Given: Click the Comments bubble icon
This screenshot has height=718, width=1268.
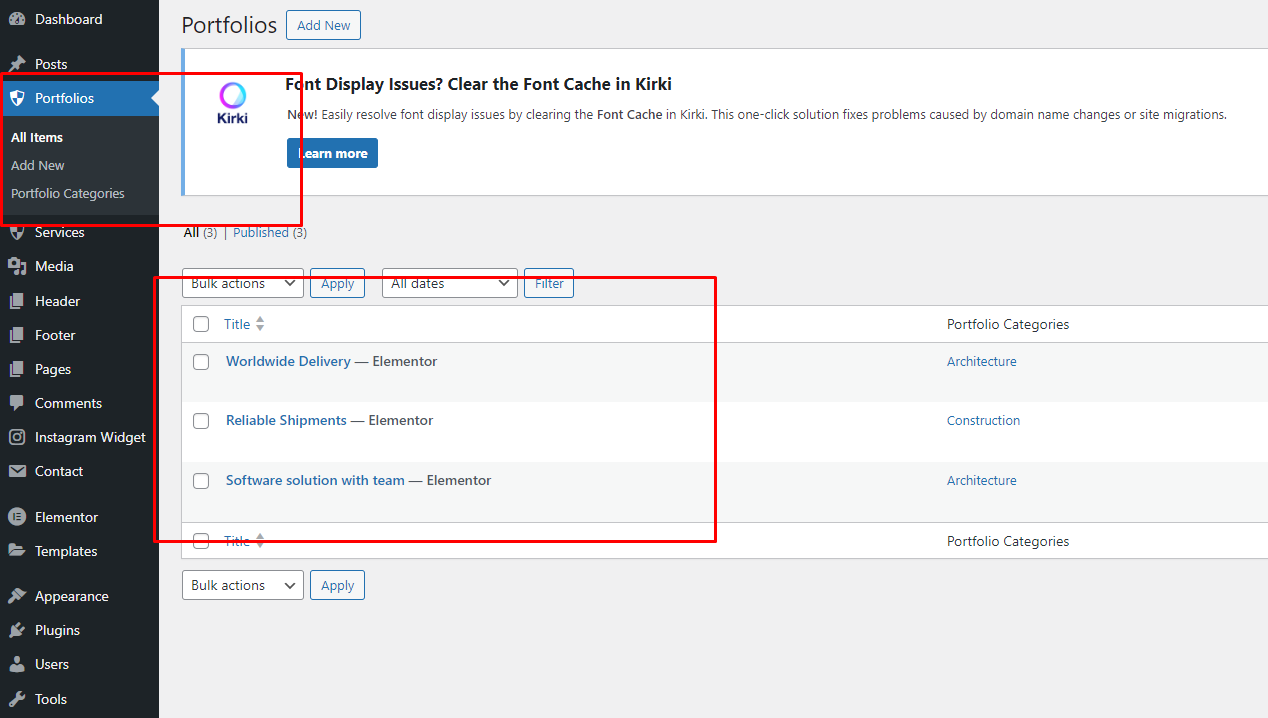Looking at the screenshot, I should coord(17,403).
